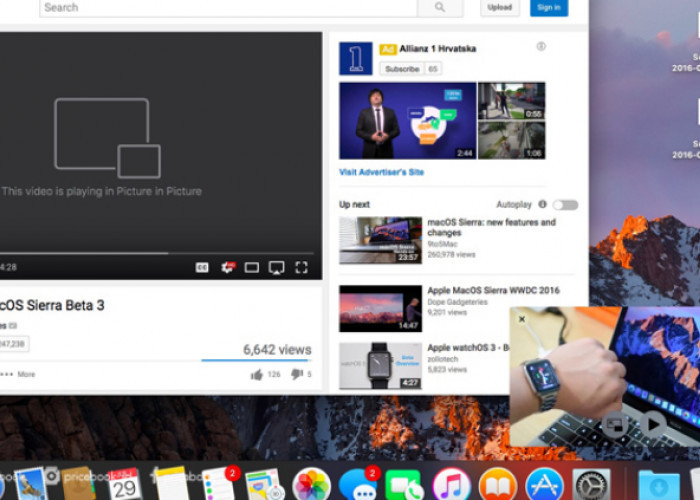Click the AirPlay icon in the player
This screenshot has height=500, width=700.
tap(276, 267)
